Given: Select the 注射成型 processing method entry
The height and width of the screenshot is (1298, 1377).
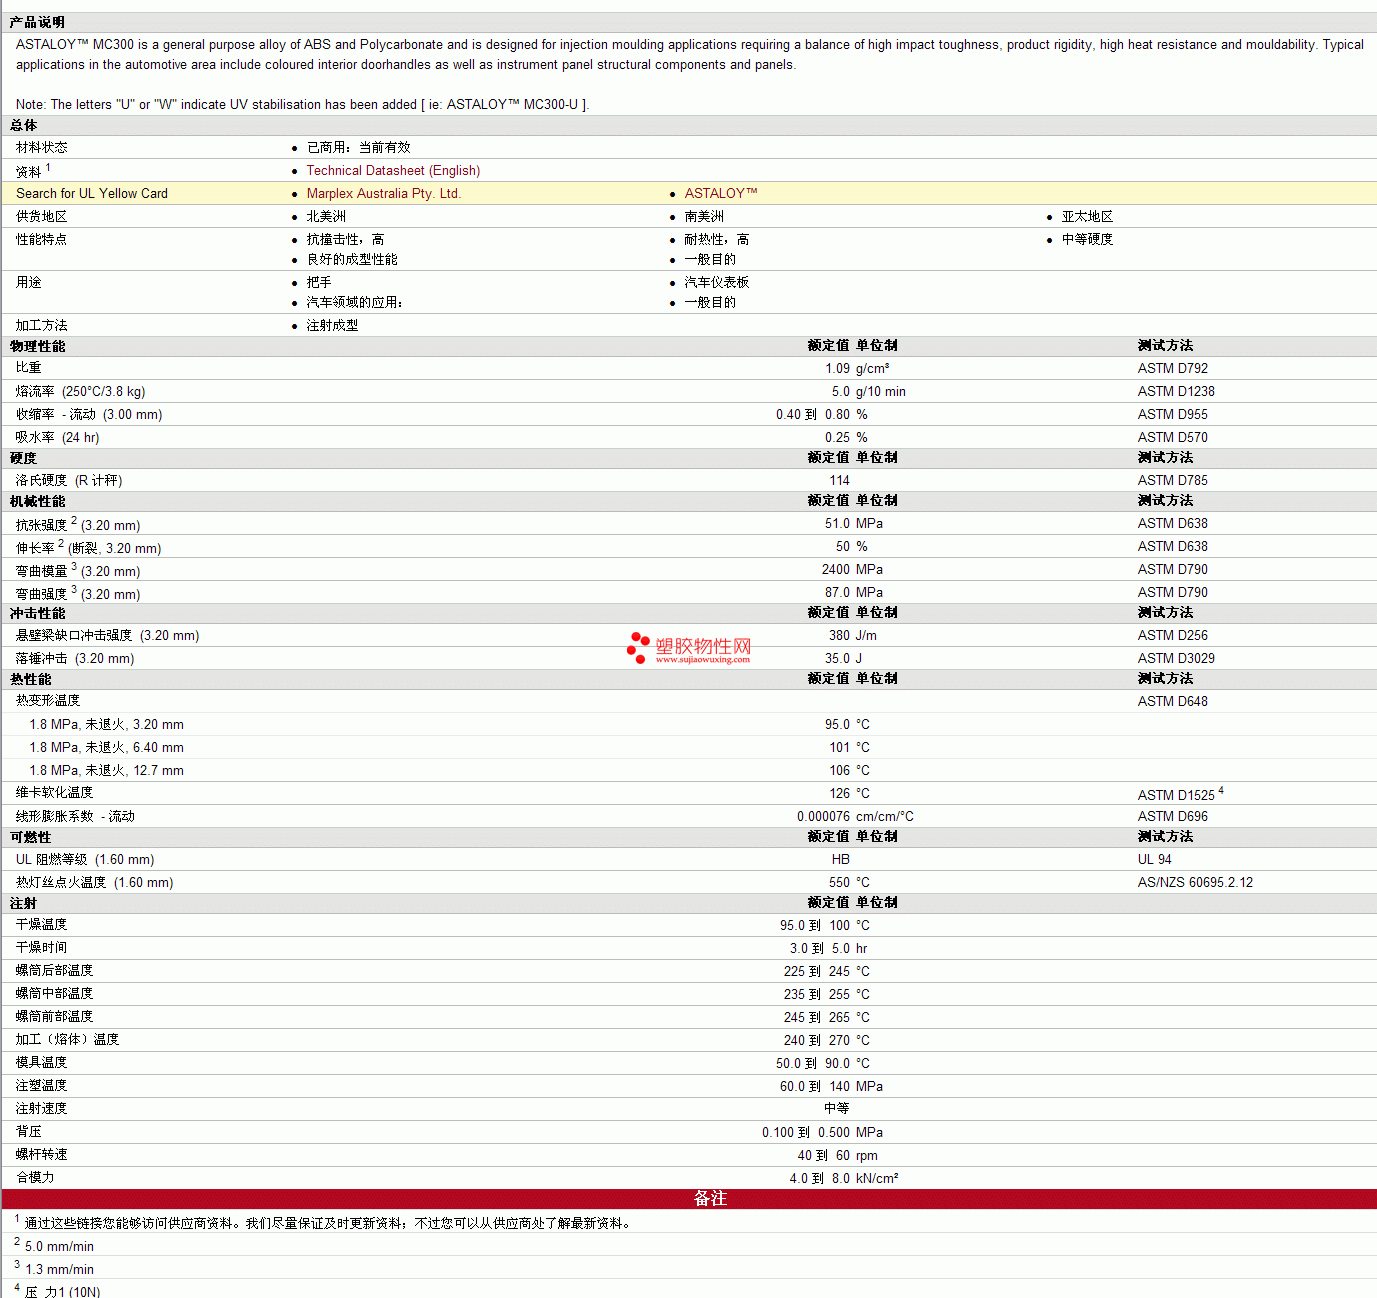Looking at the screenshot, I should coord(332,326).
